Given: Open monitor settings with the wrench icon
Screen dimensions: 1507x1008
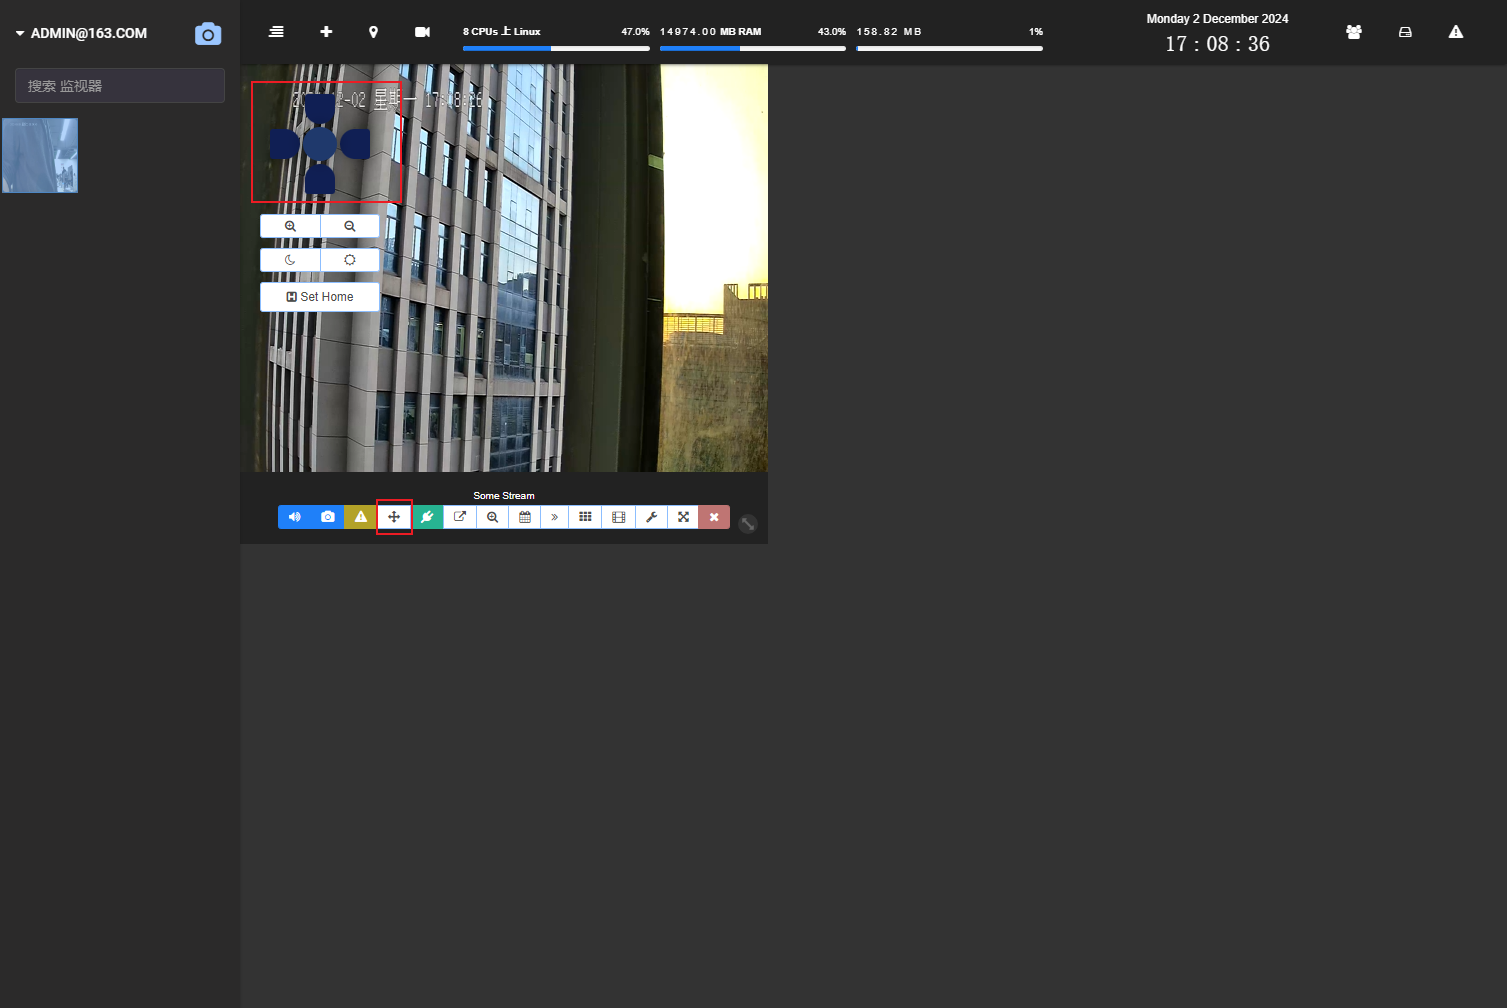Looking at the screenshot, I should point(651,517).
